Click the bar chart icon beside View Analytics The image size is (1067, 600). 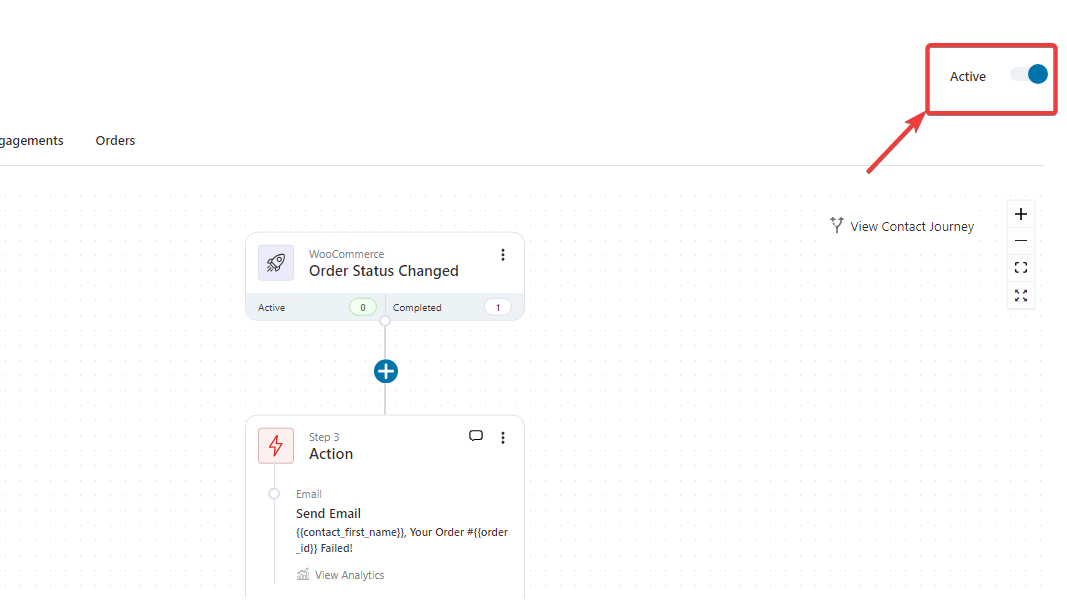(303, 575)
